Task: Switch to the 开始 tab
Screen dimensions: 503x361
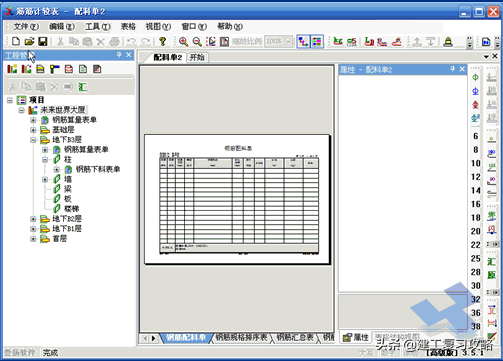Action: [197, 57]
